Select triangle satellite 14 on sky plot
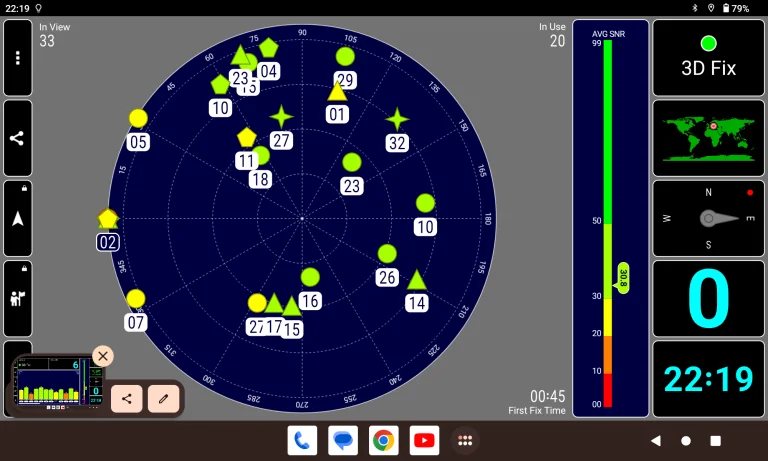The image size is (768, 461). pos(417,280)
